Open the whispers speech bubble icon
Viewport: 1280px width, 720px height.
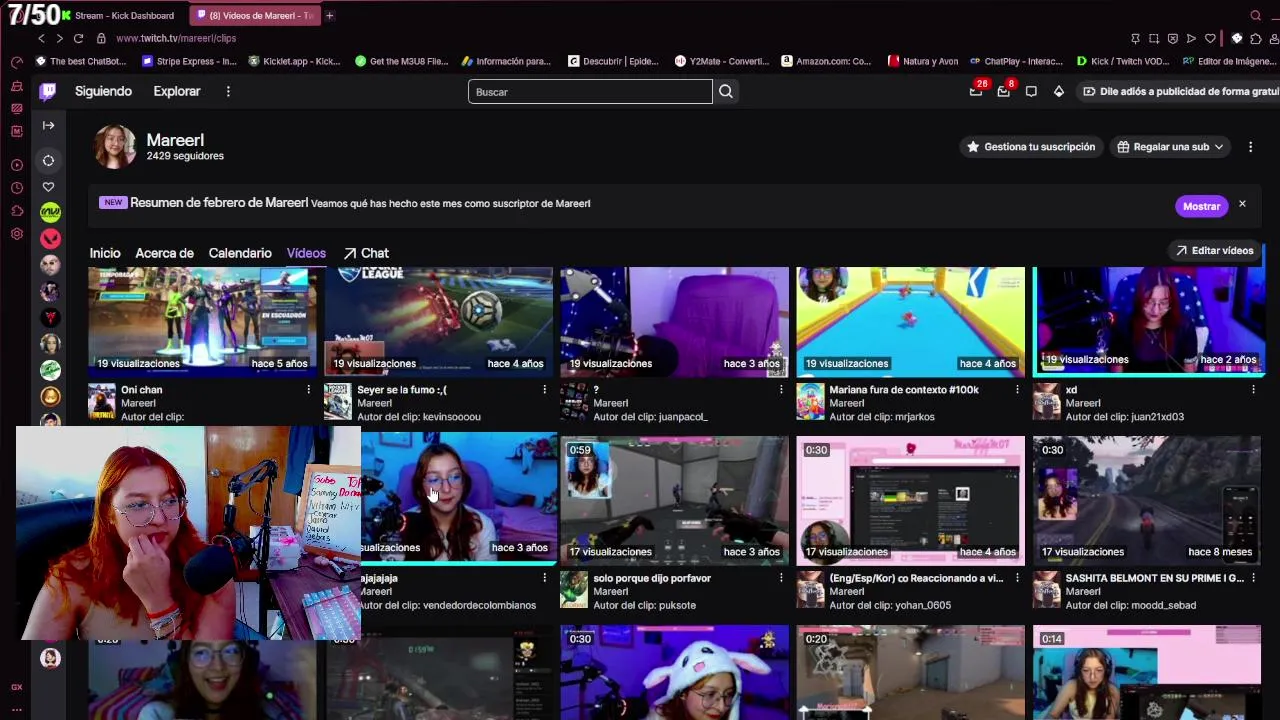click(x=1031, y=91)
